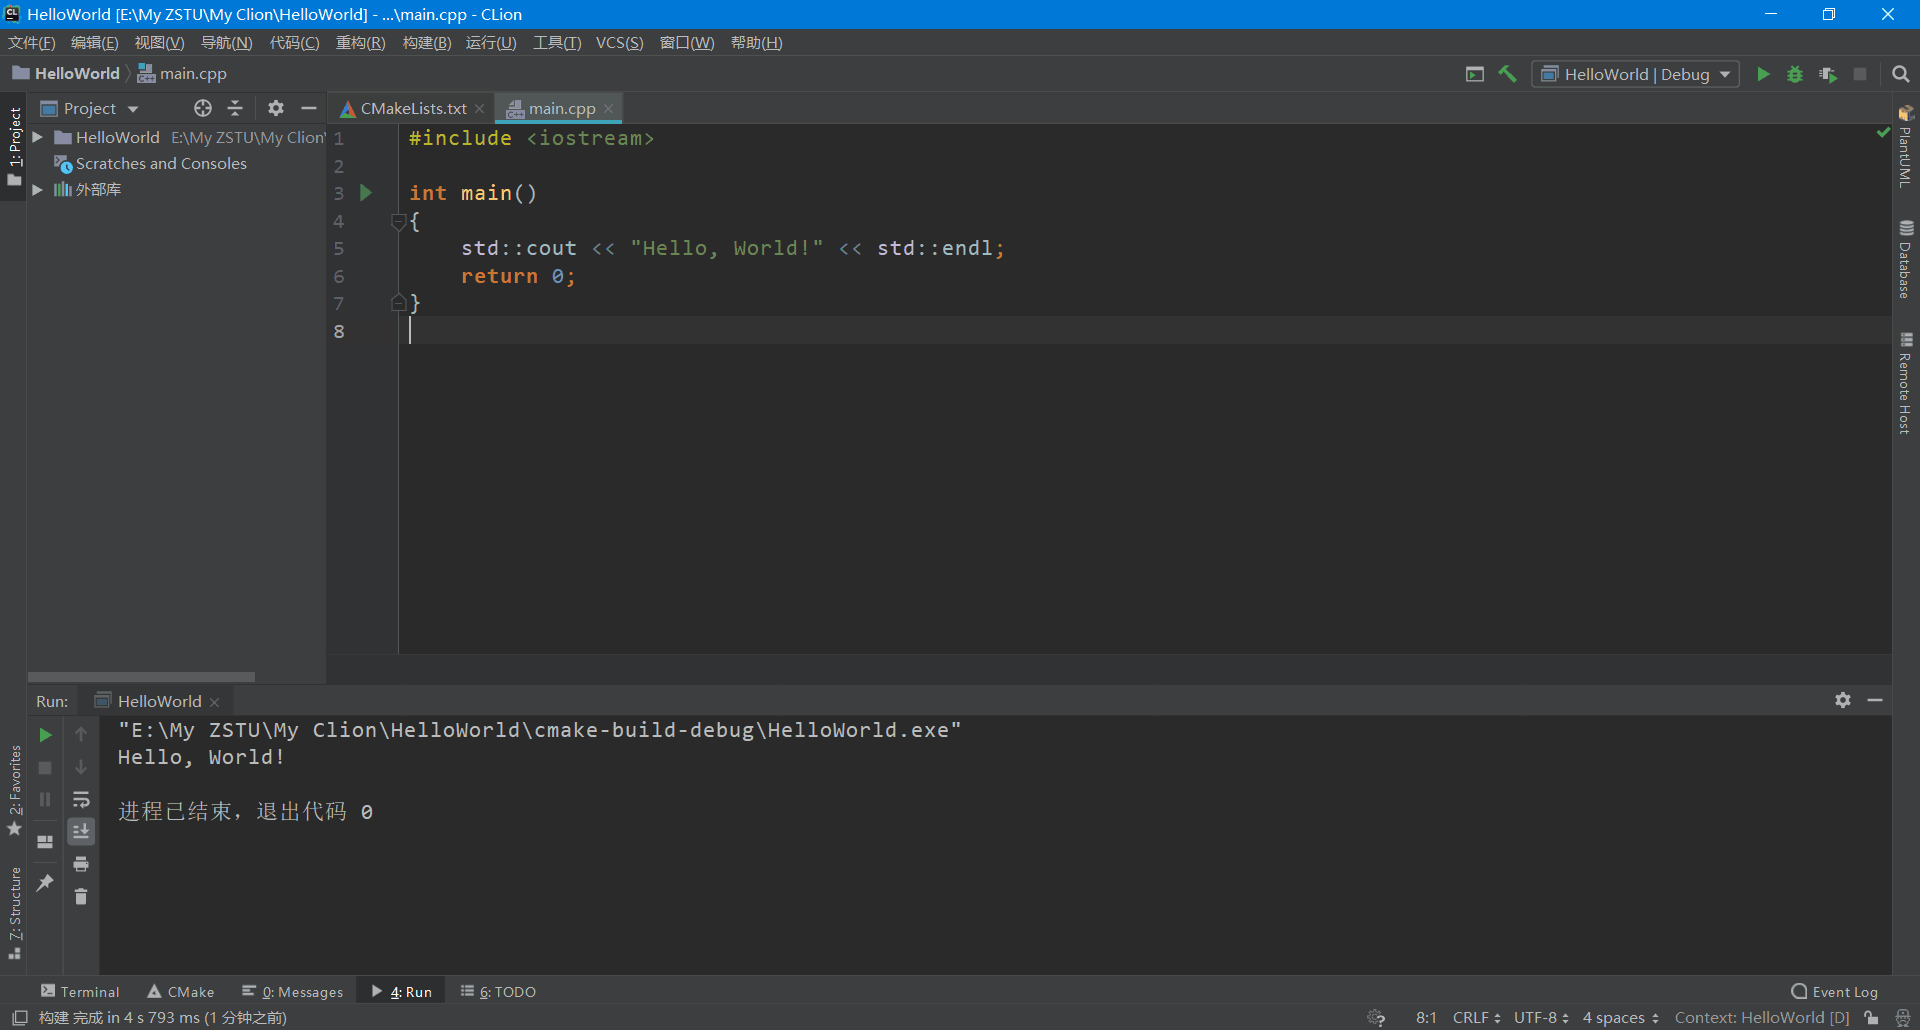
Task: Toggle scroll-to-end in the console
Action: (x=81, y=831)
